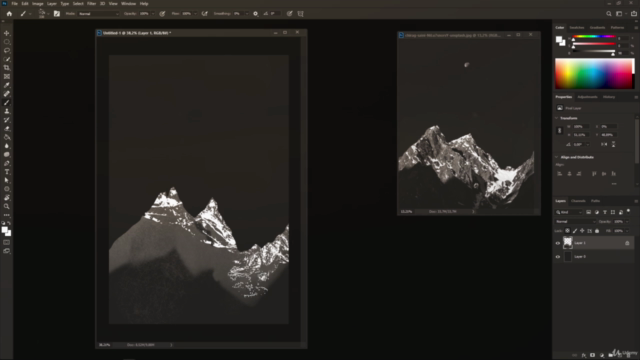Open the layer filter Kind dropdown
The width and height of the screenshot is (640, 360).
tap(569, 212)
